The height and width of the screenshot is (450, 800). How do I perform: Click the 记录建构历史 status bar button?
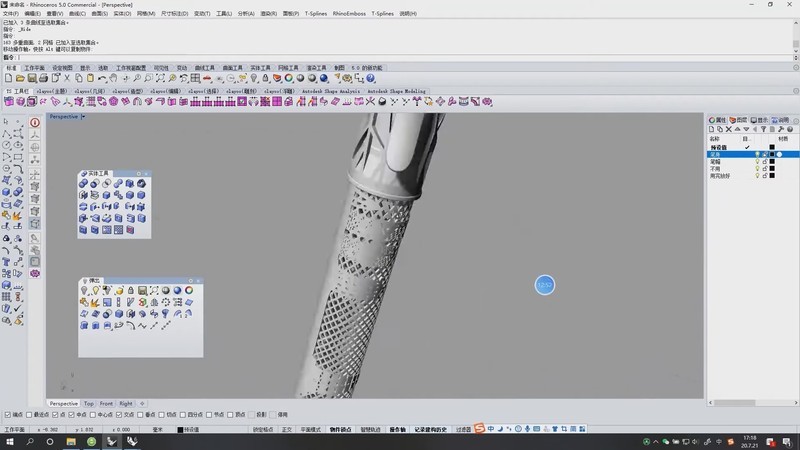[432, 429]
